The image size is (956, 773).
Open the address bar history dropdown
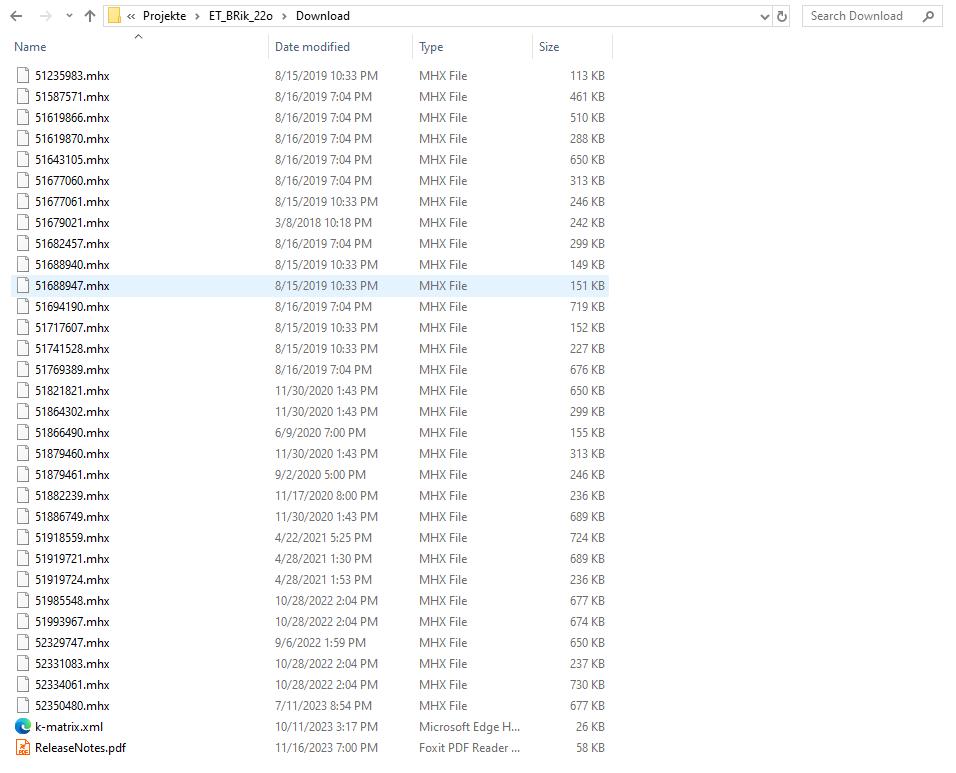(765, 16)
